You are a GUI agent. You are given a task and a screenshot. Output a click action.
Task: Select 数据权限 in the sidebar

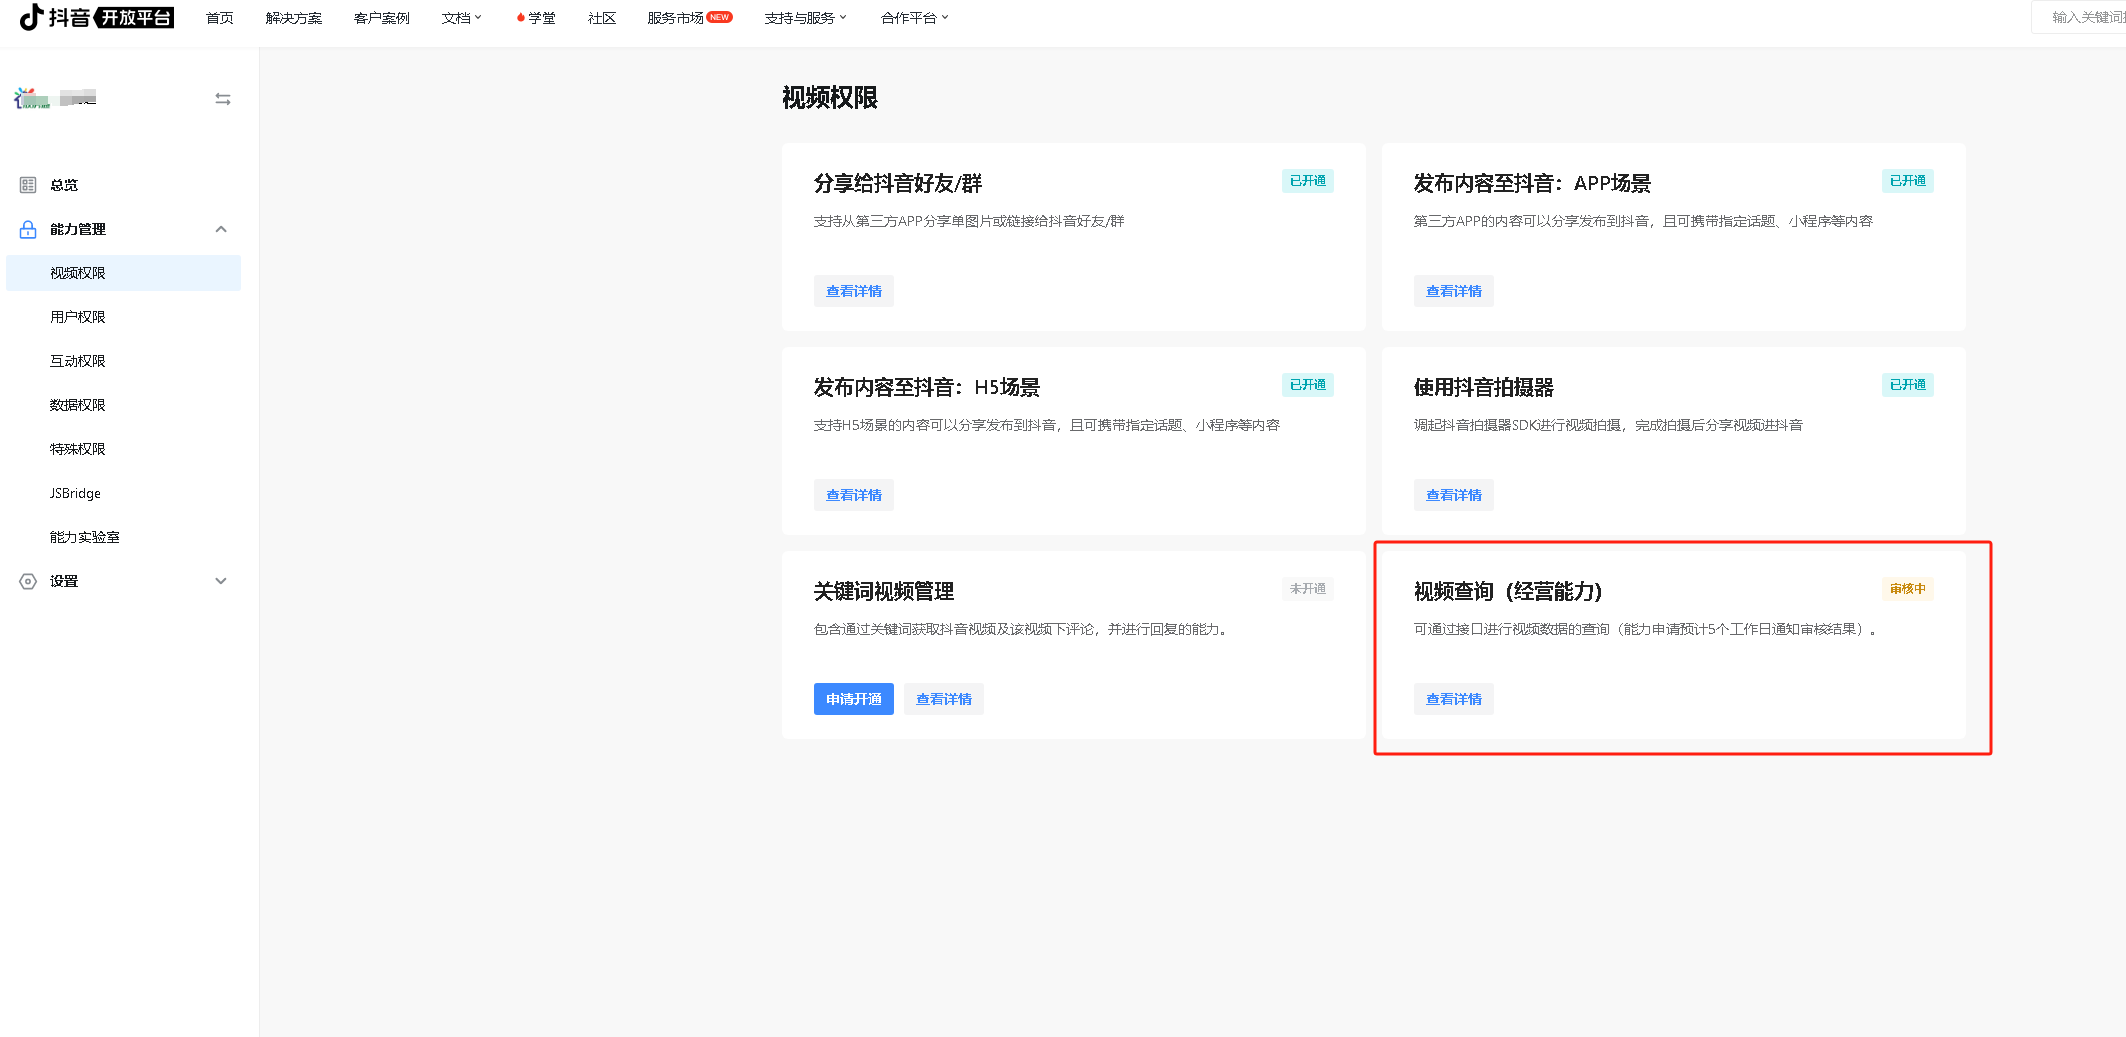[x=78, y=405]
